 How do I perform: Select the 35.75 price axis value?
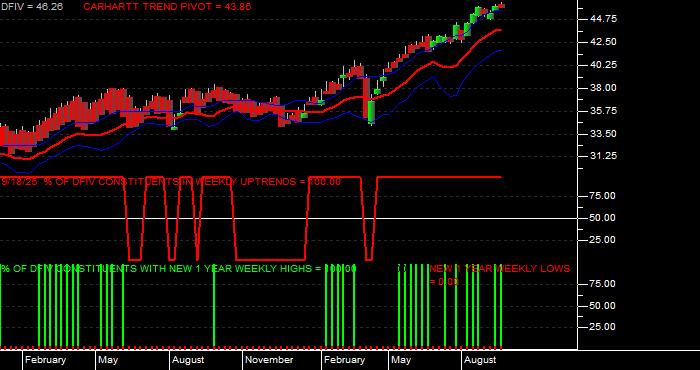point(603,111)
